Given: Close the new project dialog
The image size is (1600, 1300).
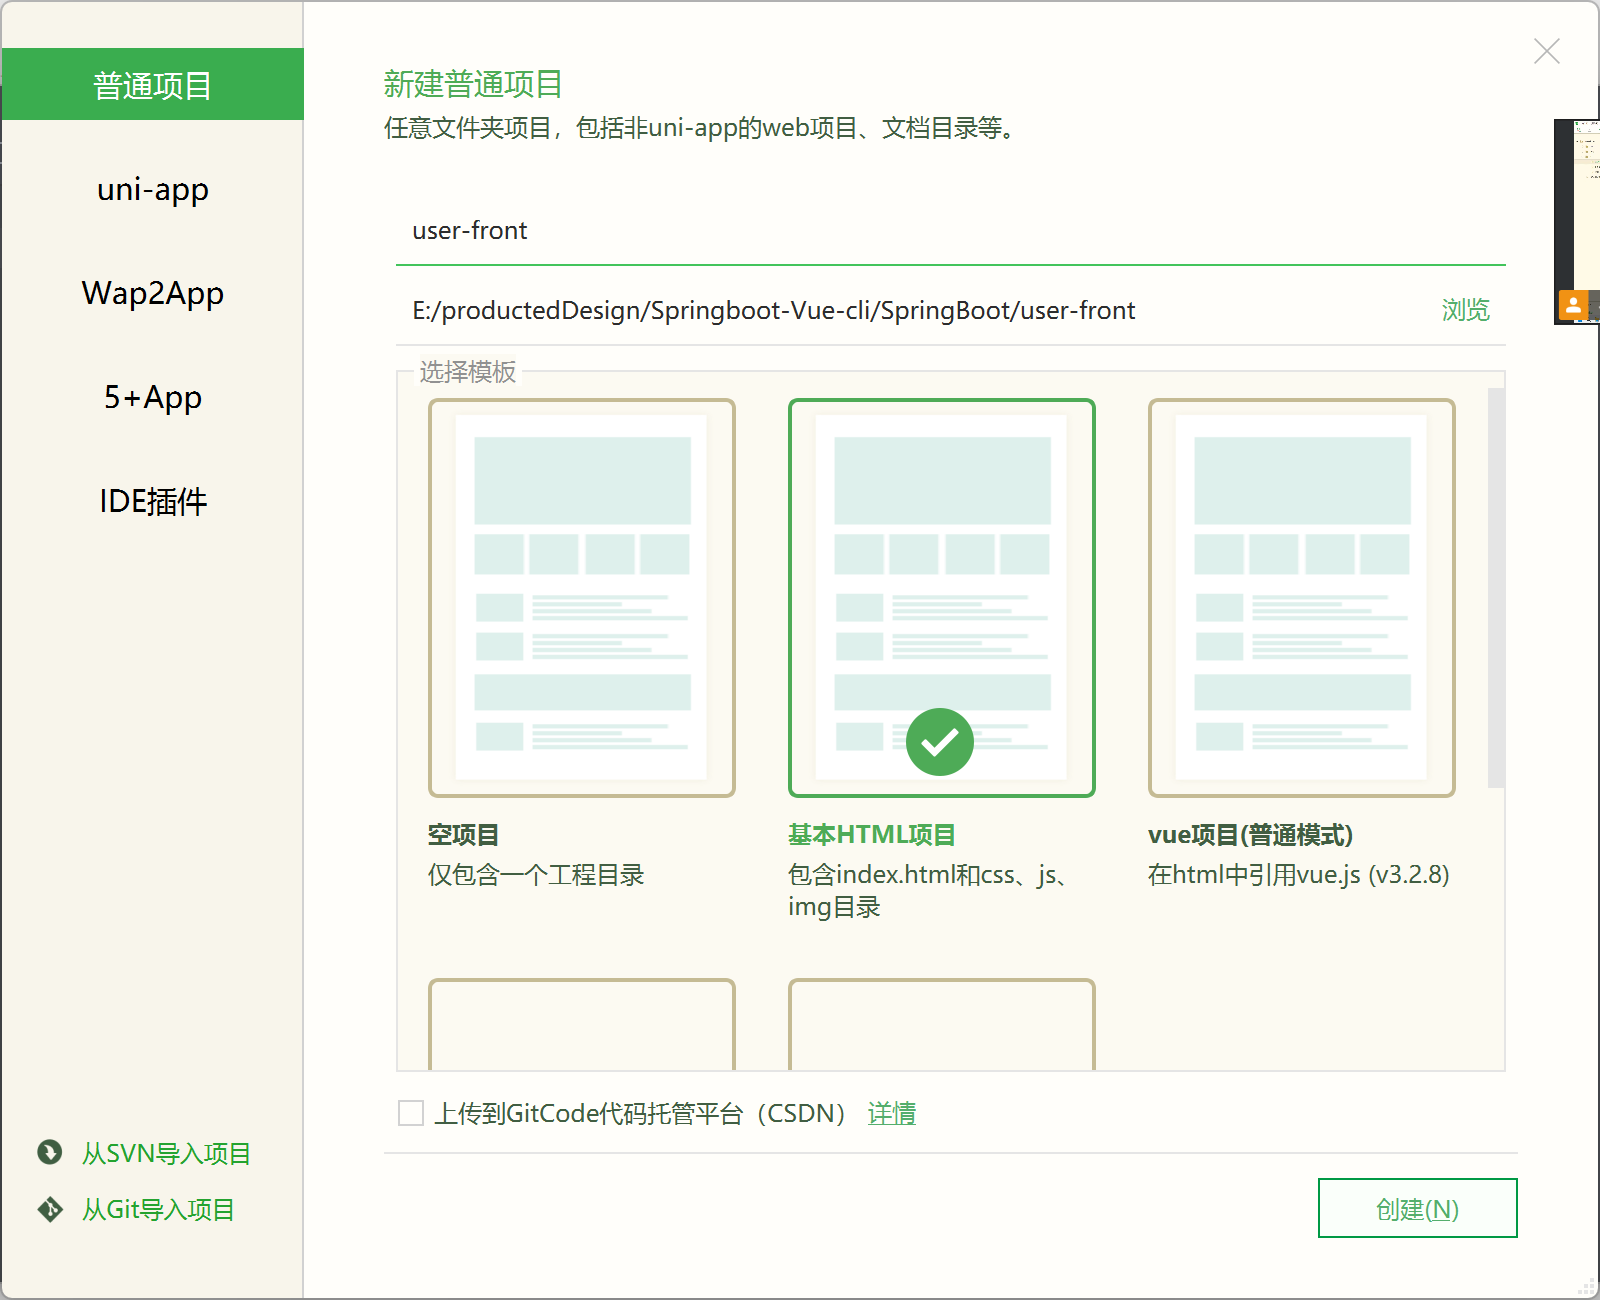Looking at the screenshot, I should coord(1546,51).
